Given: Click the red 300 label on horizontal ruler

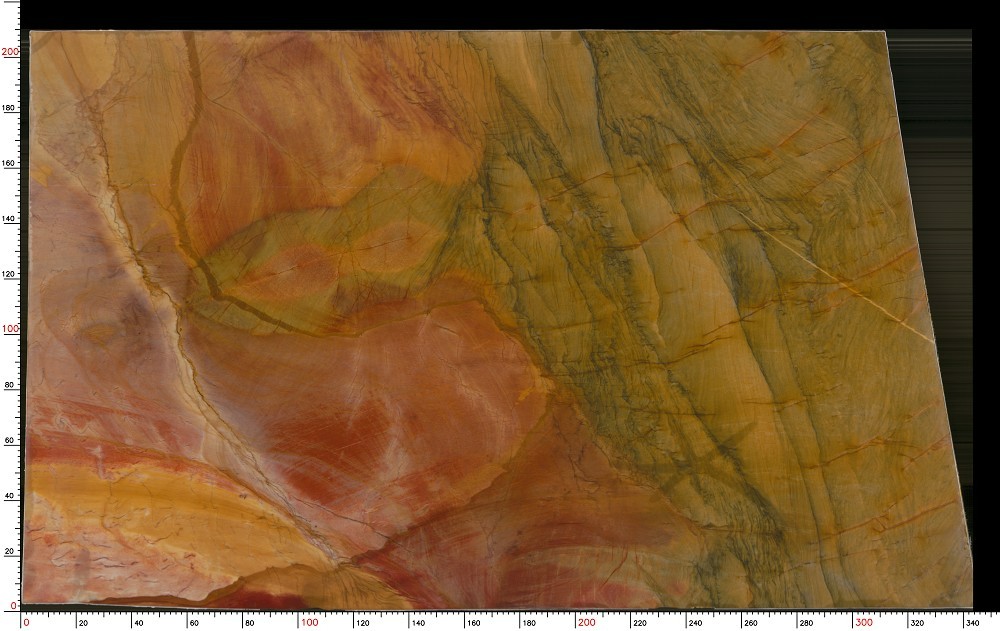Looking at the screenshot, I should point(864,622).
